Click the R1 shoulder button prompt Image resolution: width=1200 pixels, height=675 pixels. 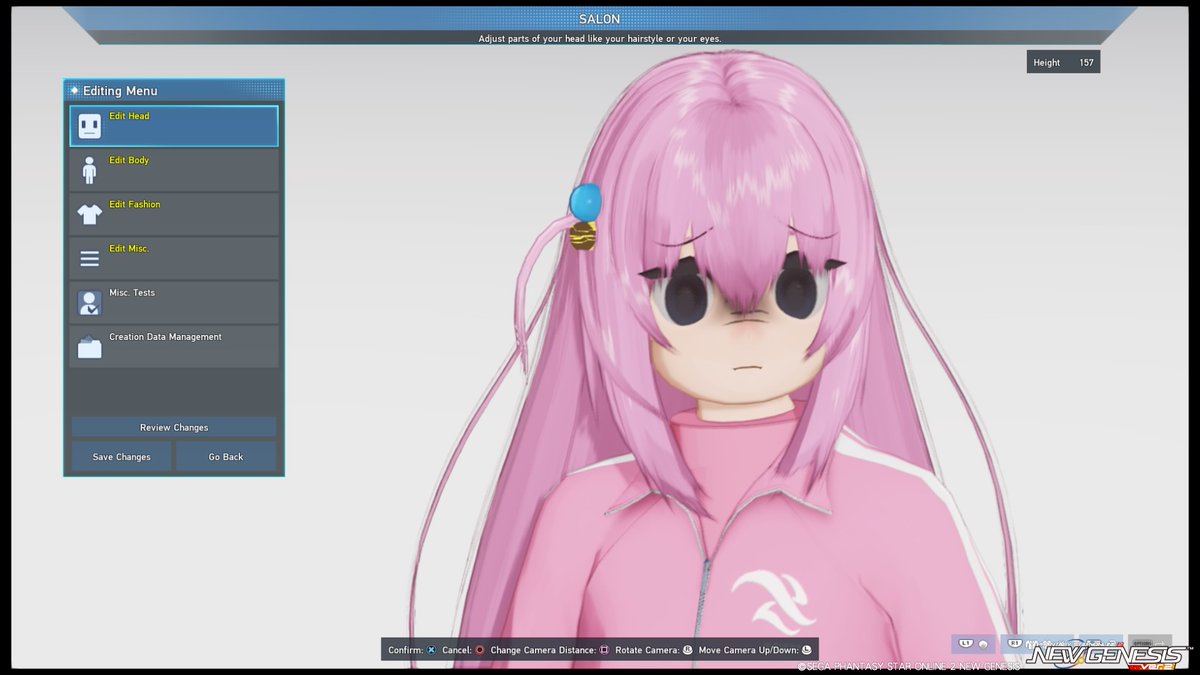tap(1015, 644)
